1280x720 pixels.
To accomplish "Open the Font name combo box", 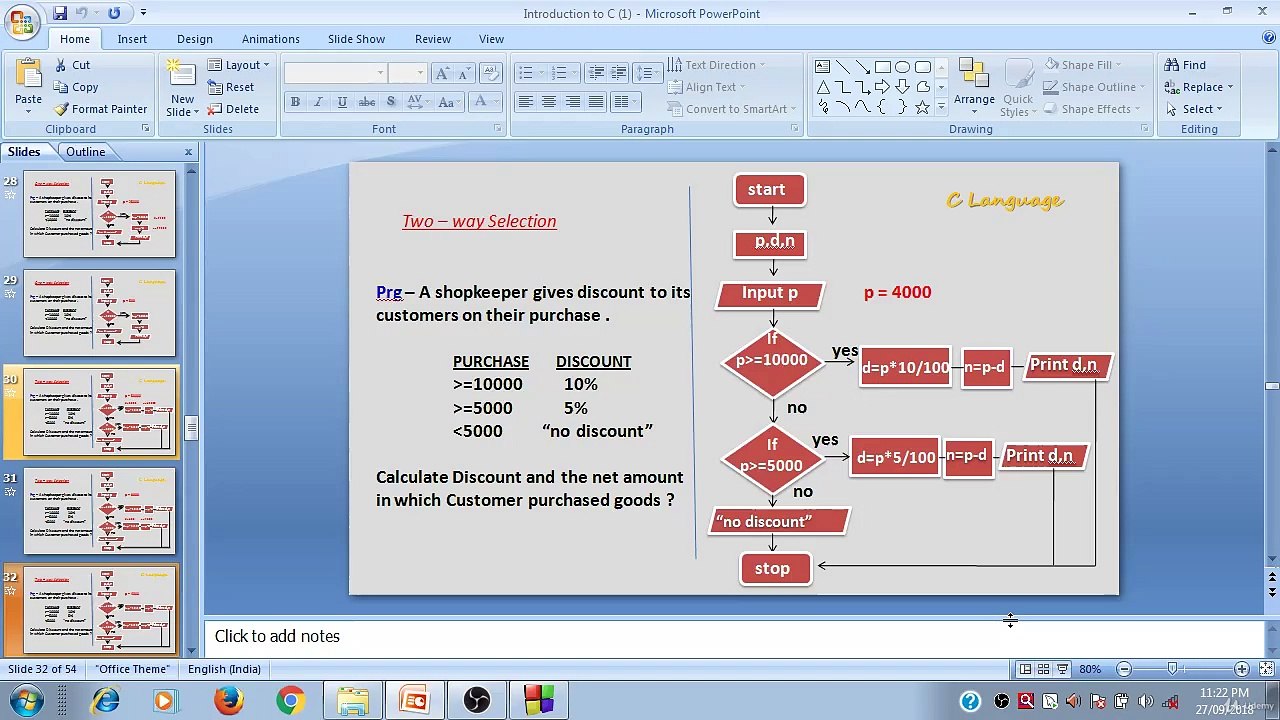I will click(x=335, y=73).
